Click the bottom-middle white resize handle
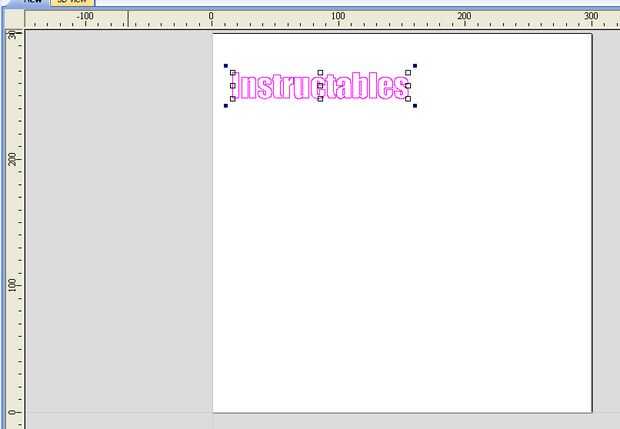The image size is (620, 429). tap(320, 99)
